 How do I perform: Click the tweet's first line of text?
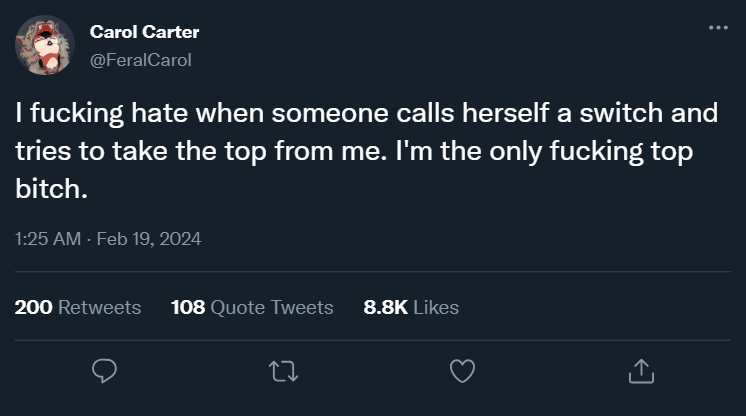click(366, 114)
